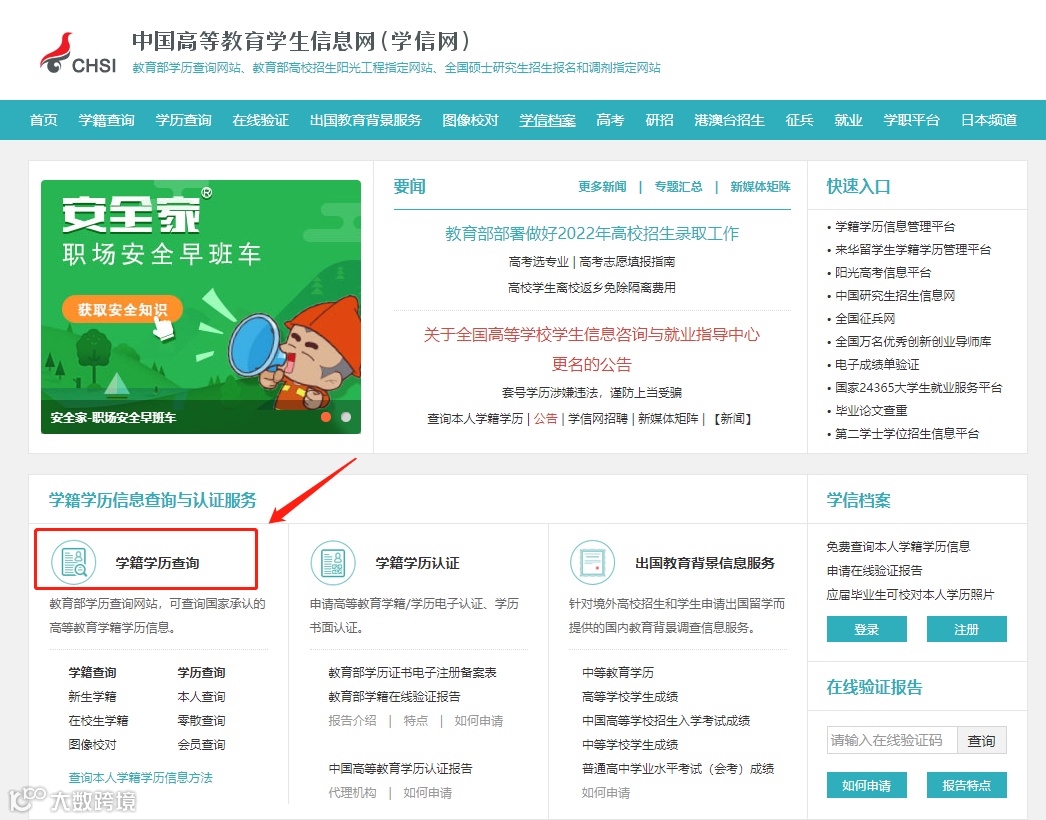Open headline 教育部部署做好2022年高校招生录取工作
This screenshot has height=820, width=1046.
coord(592,234)
